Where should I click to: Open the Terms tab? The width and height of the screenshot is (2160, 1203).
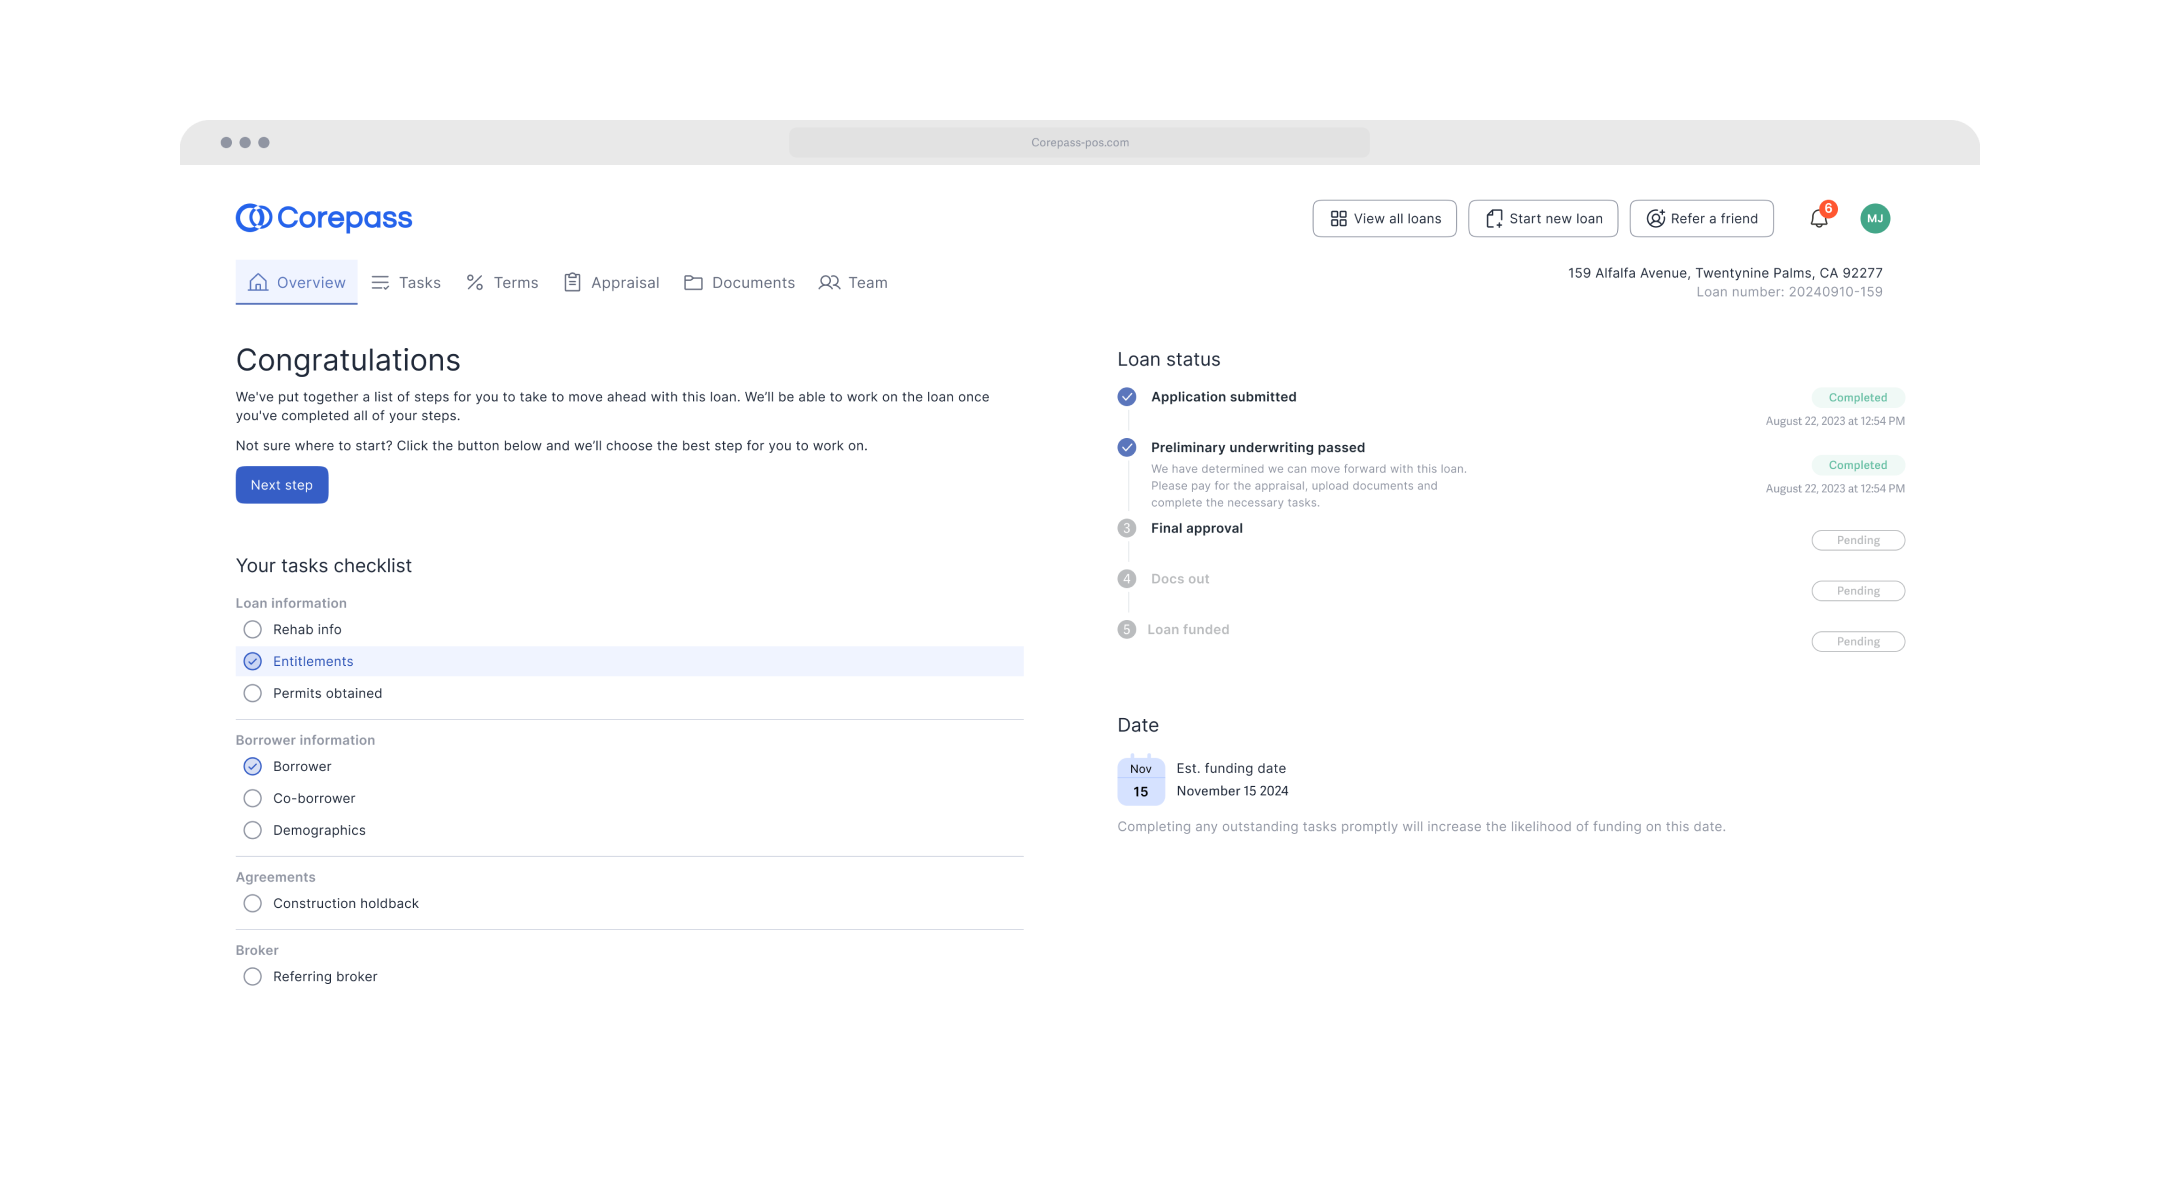point(502,283)
